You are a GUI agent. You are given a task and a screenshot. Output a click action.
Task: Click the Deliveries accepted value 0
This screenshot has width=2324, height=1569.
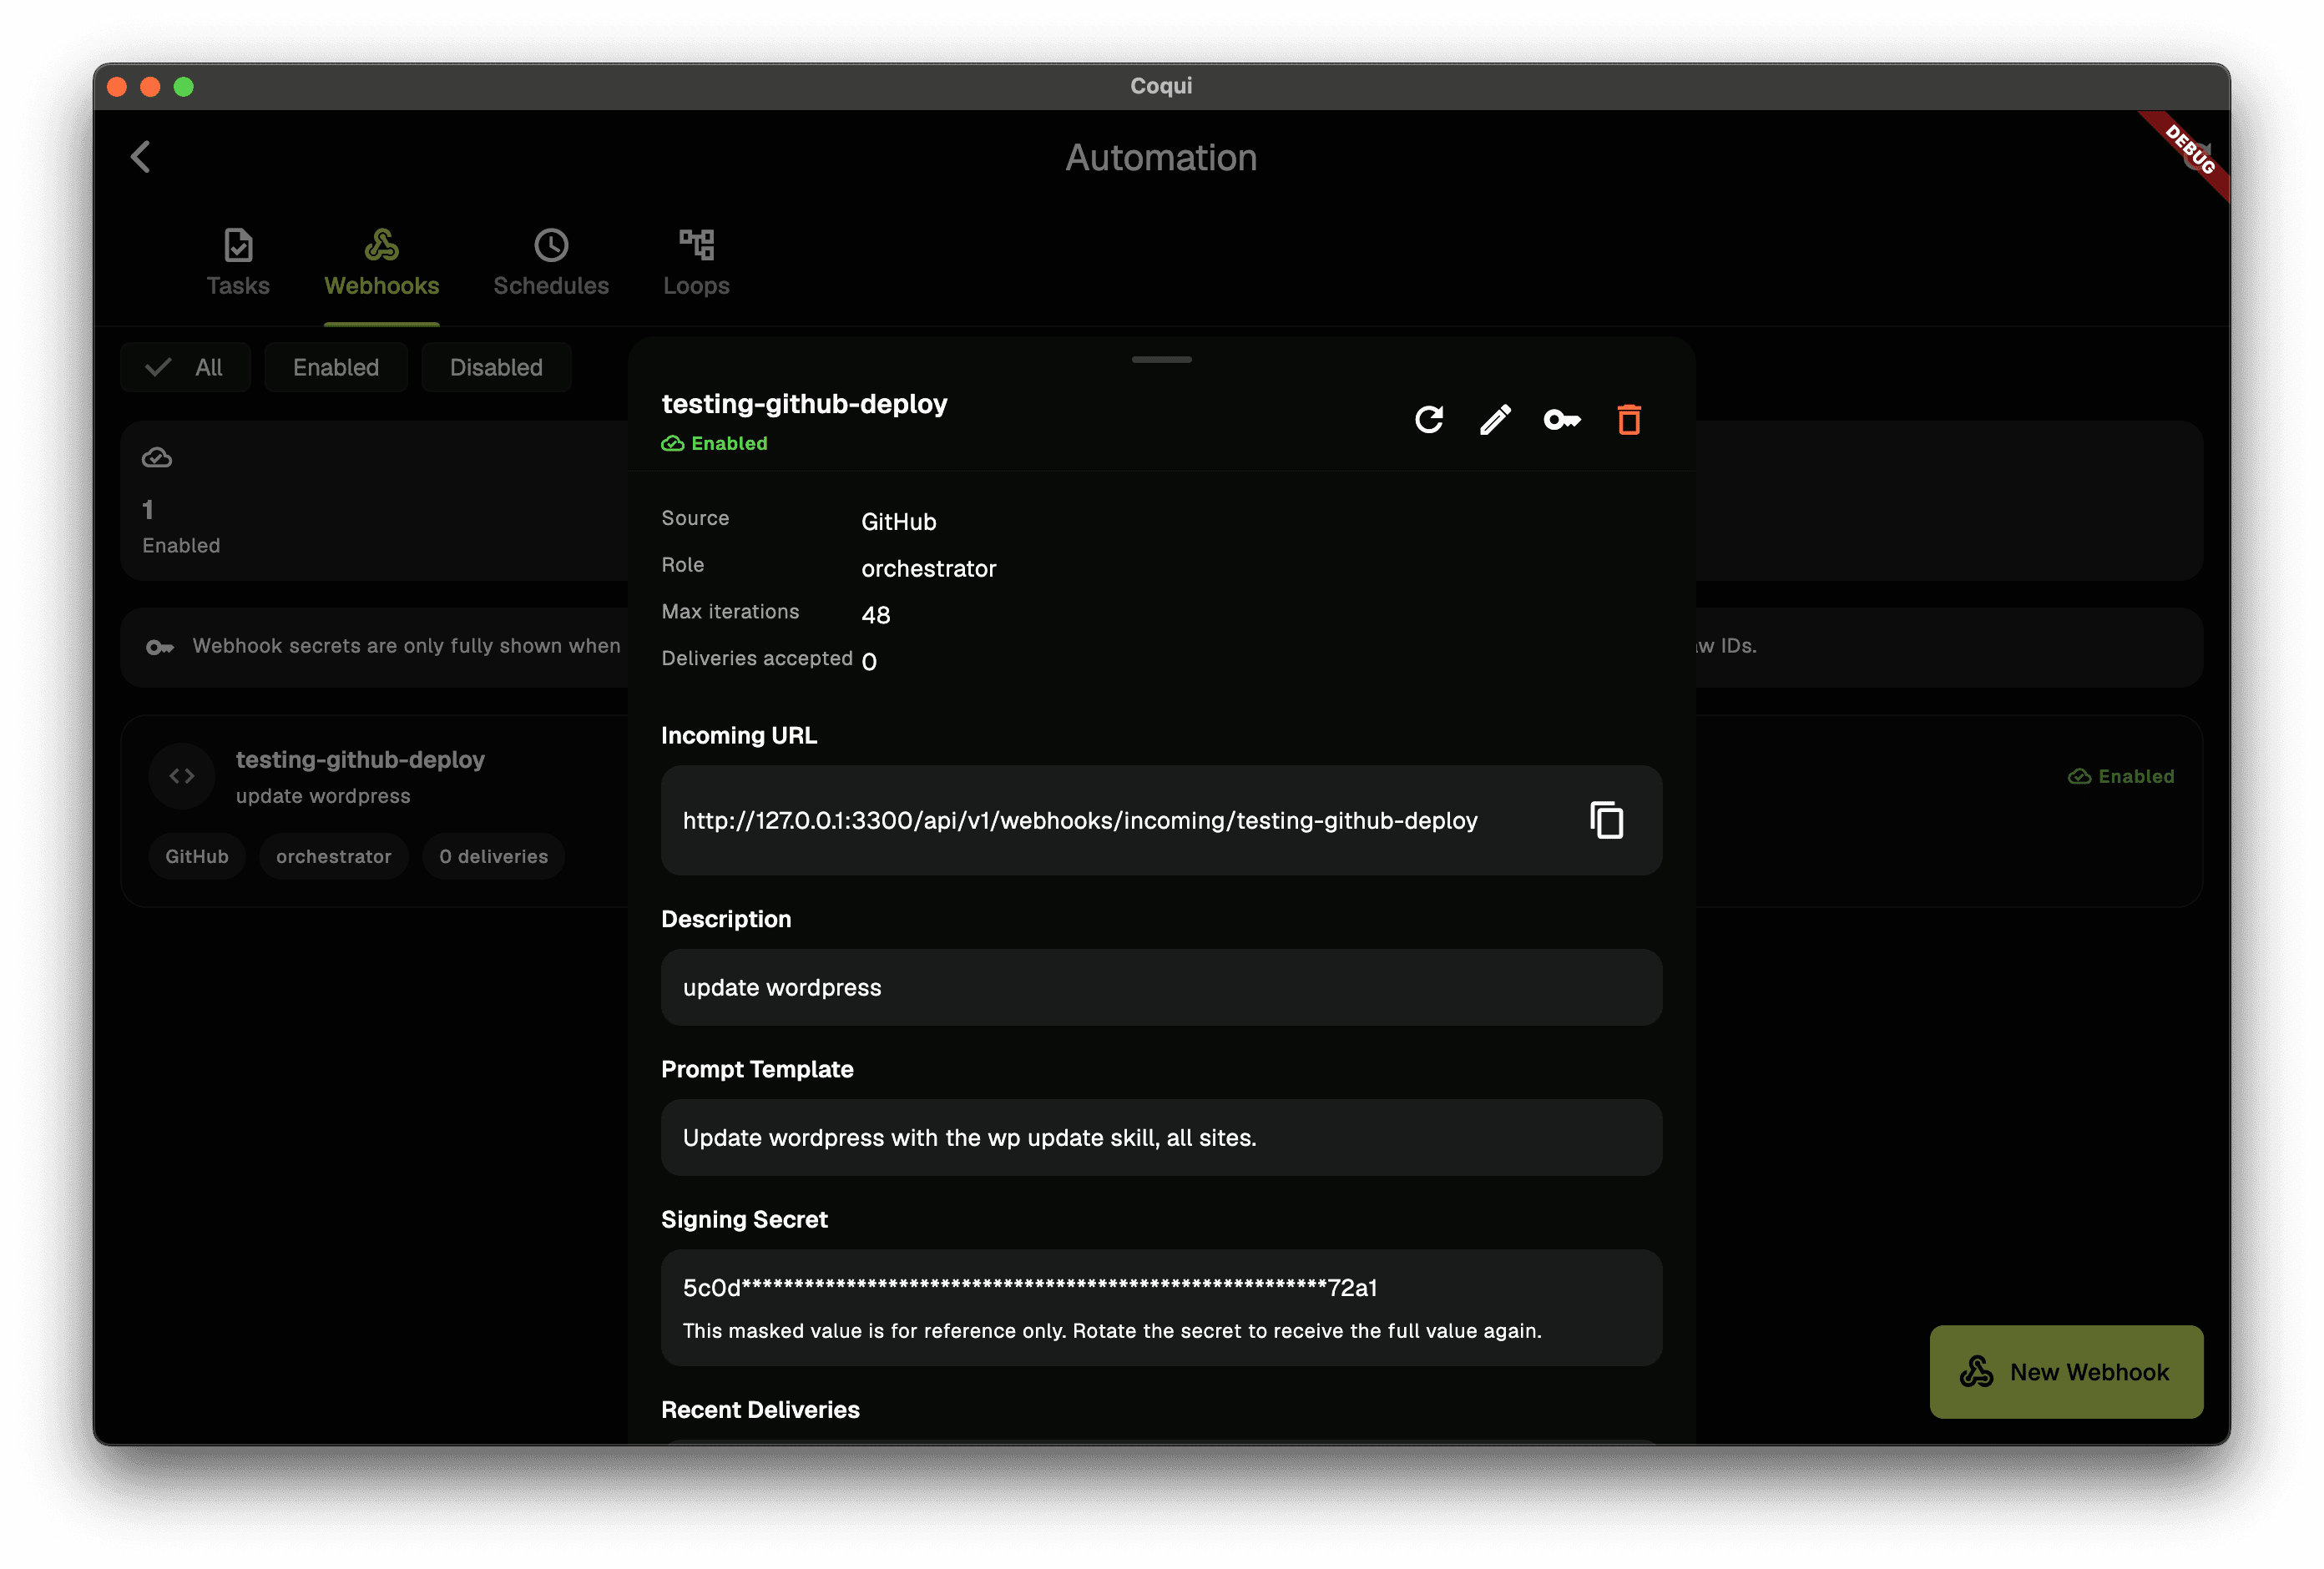(869, 662)
